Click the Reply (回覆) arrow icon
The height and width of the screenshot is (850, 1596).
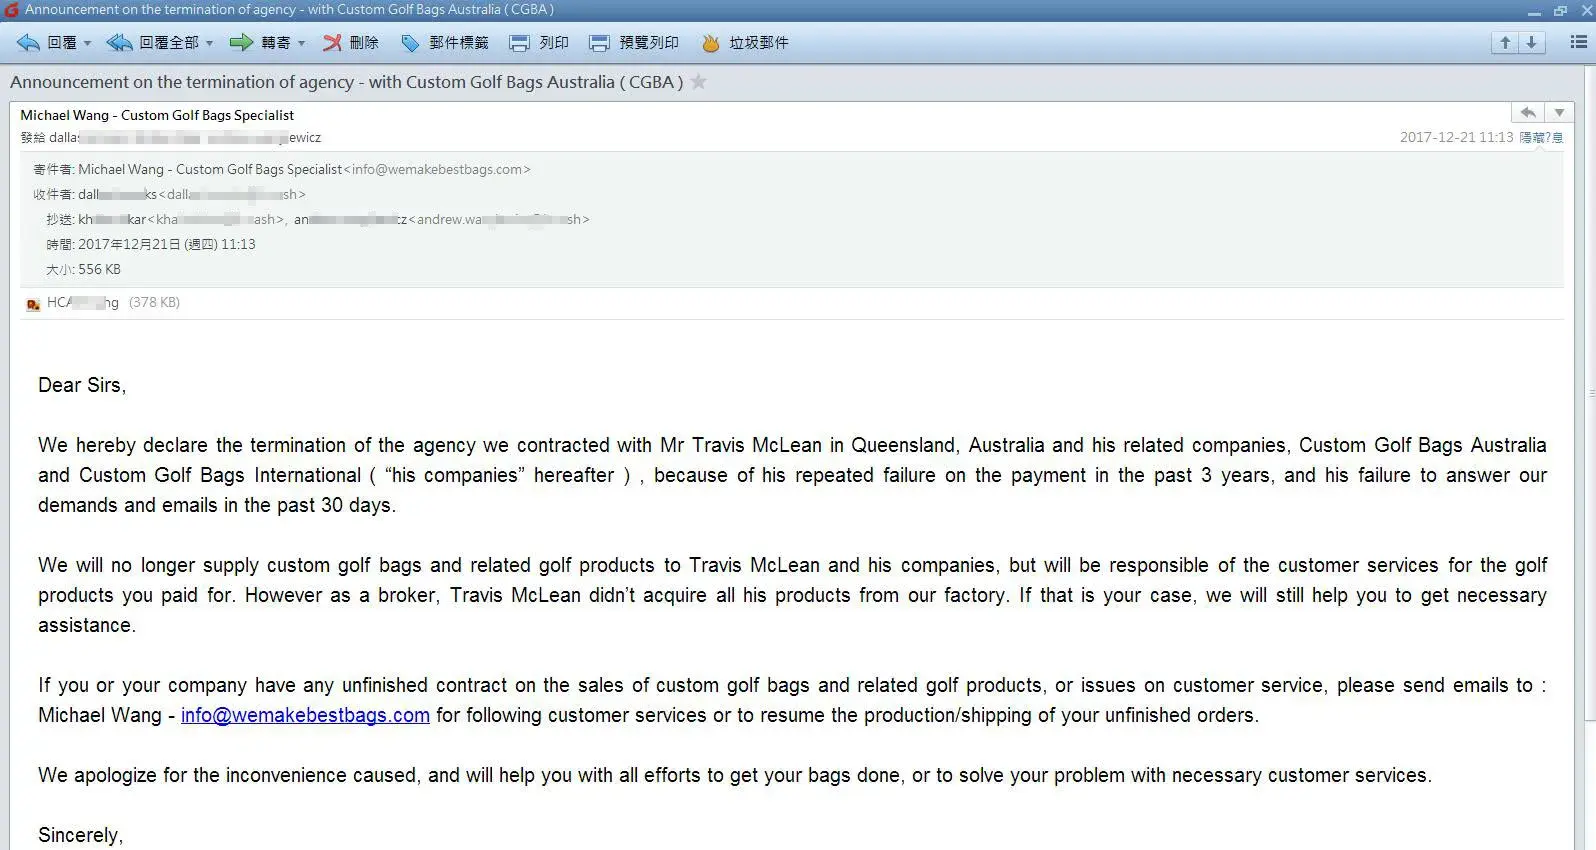(x=28, y=43)
